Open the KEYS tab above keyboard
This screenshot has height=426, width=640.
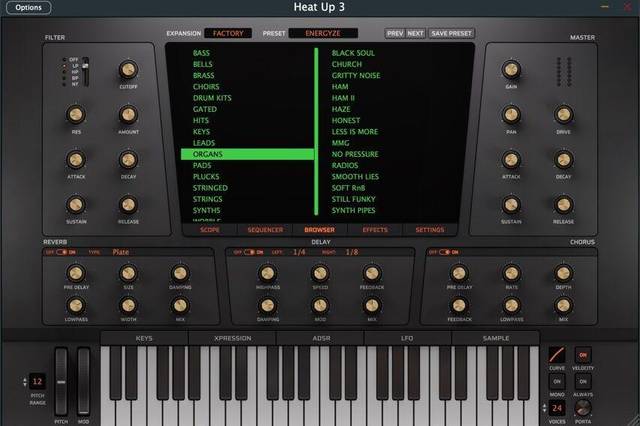pos(144,338)
